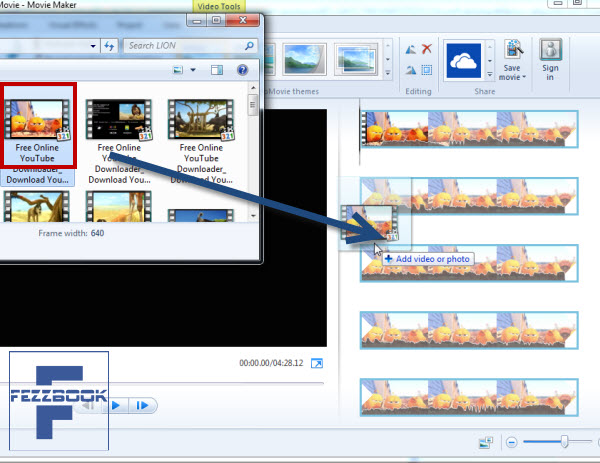Screen dimensions: 600x463
Task: Click in the Search LION field
Action: (190, 46)
